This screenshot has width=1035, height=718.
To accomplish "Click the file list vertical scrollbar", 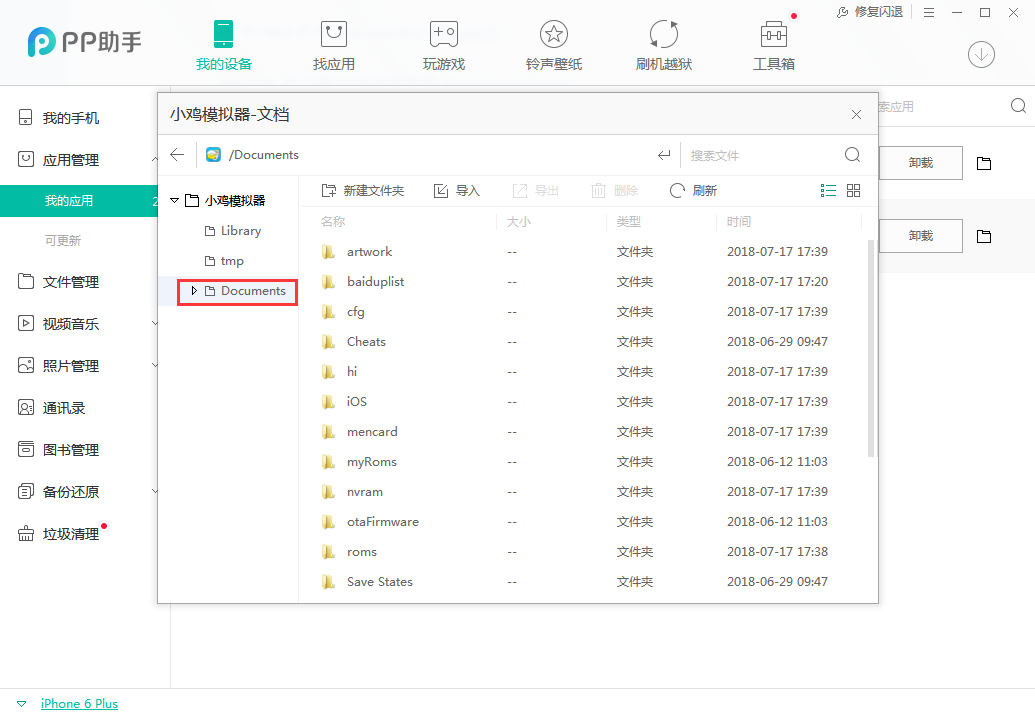I will [x=871, y=348].
